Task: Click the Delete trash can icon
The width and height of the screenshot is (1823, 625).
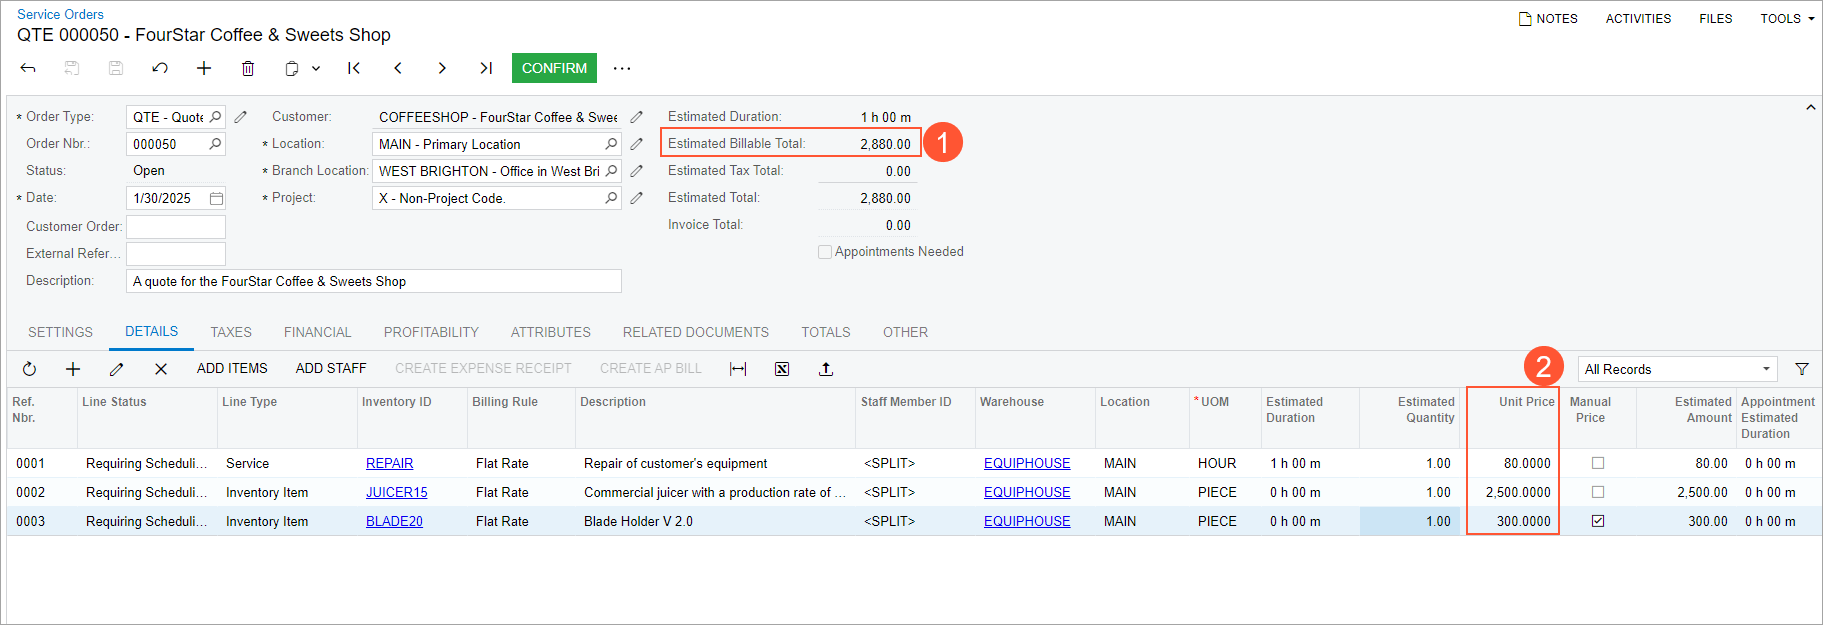Action: [x=248, y=68]
